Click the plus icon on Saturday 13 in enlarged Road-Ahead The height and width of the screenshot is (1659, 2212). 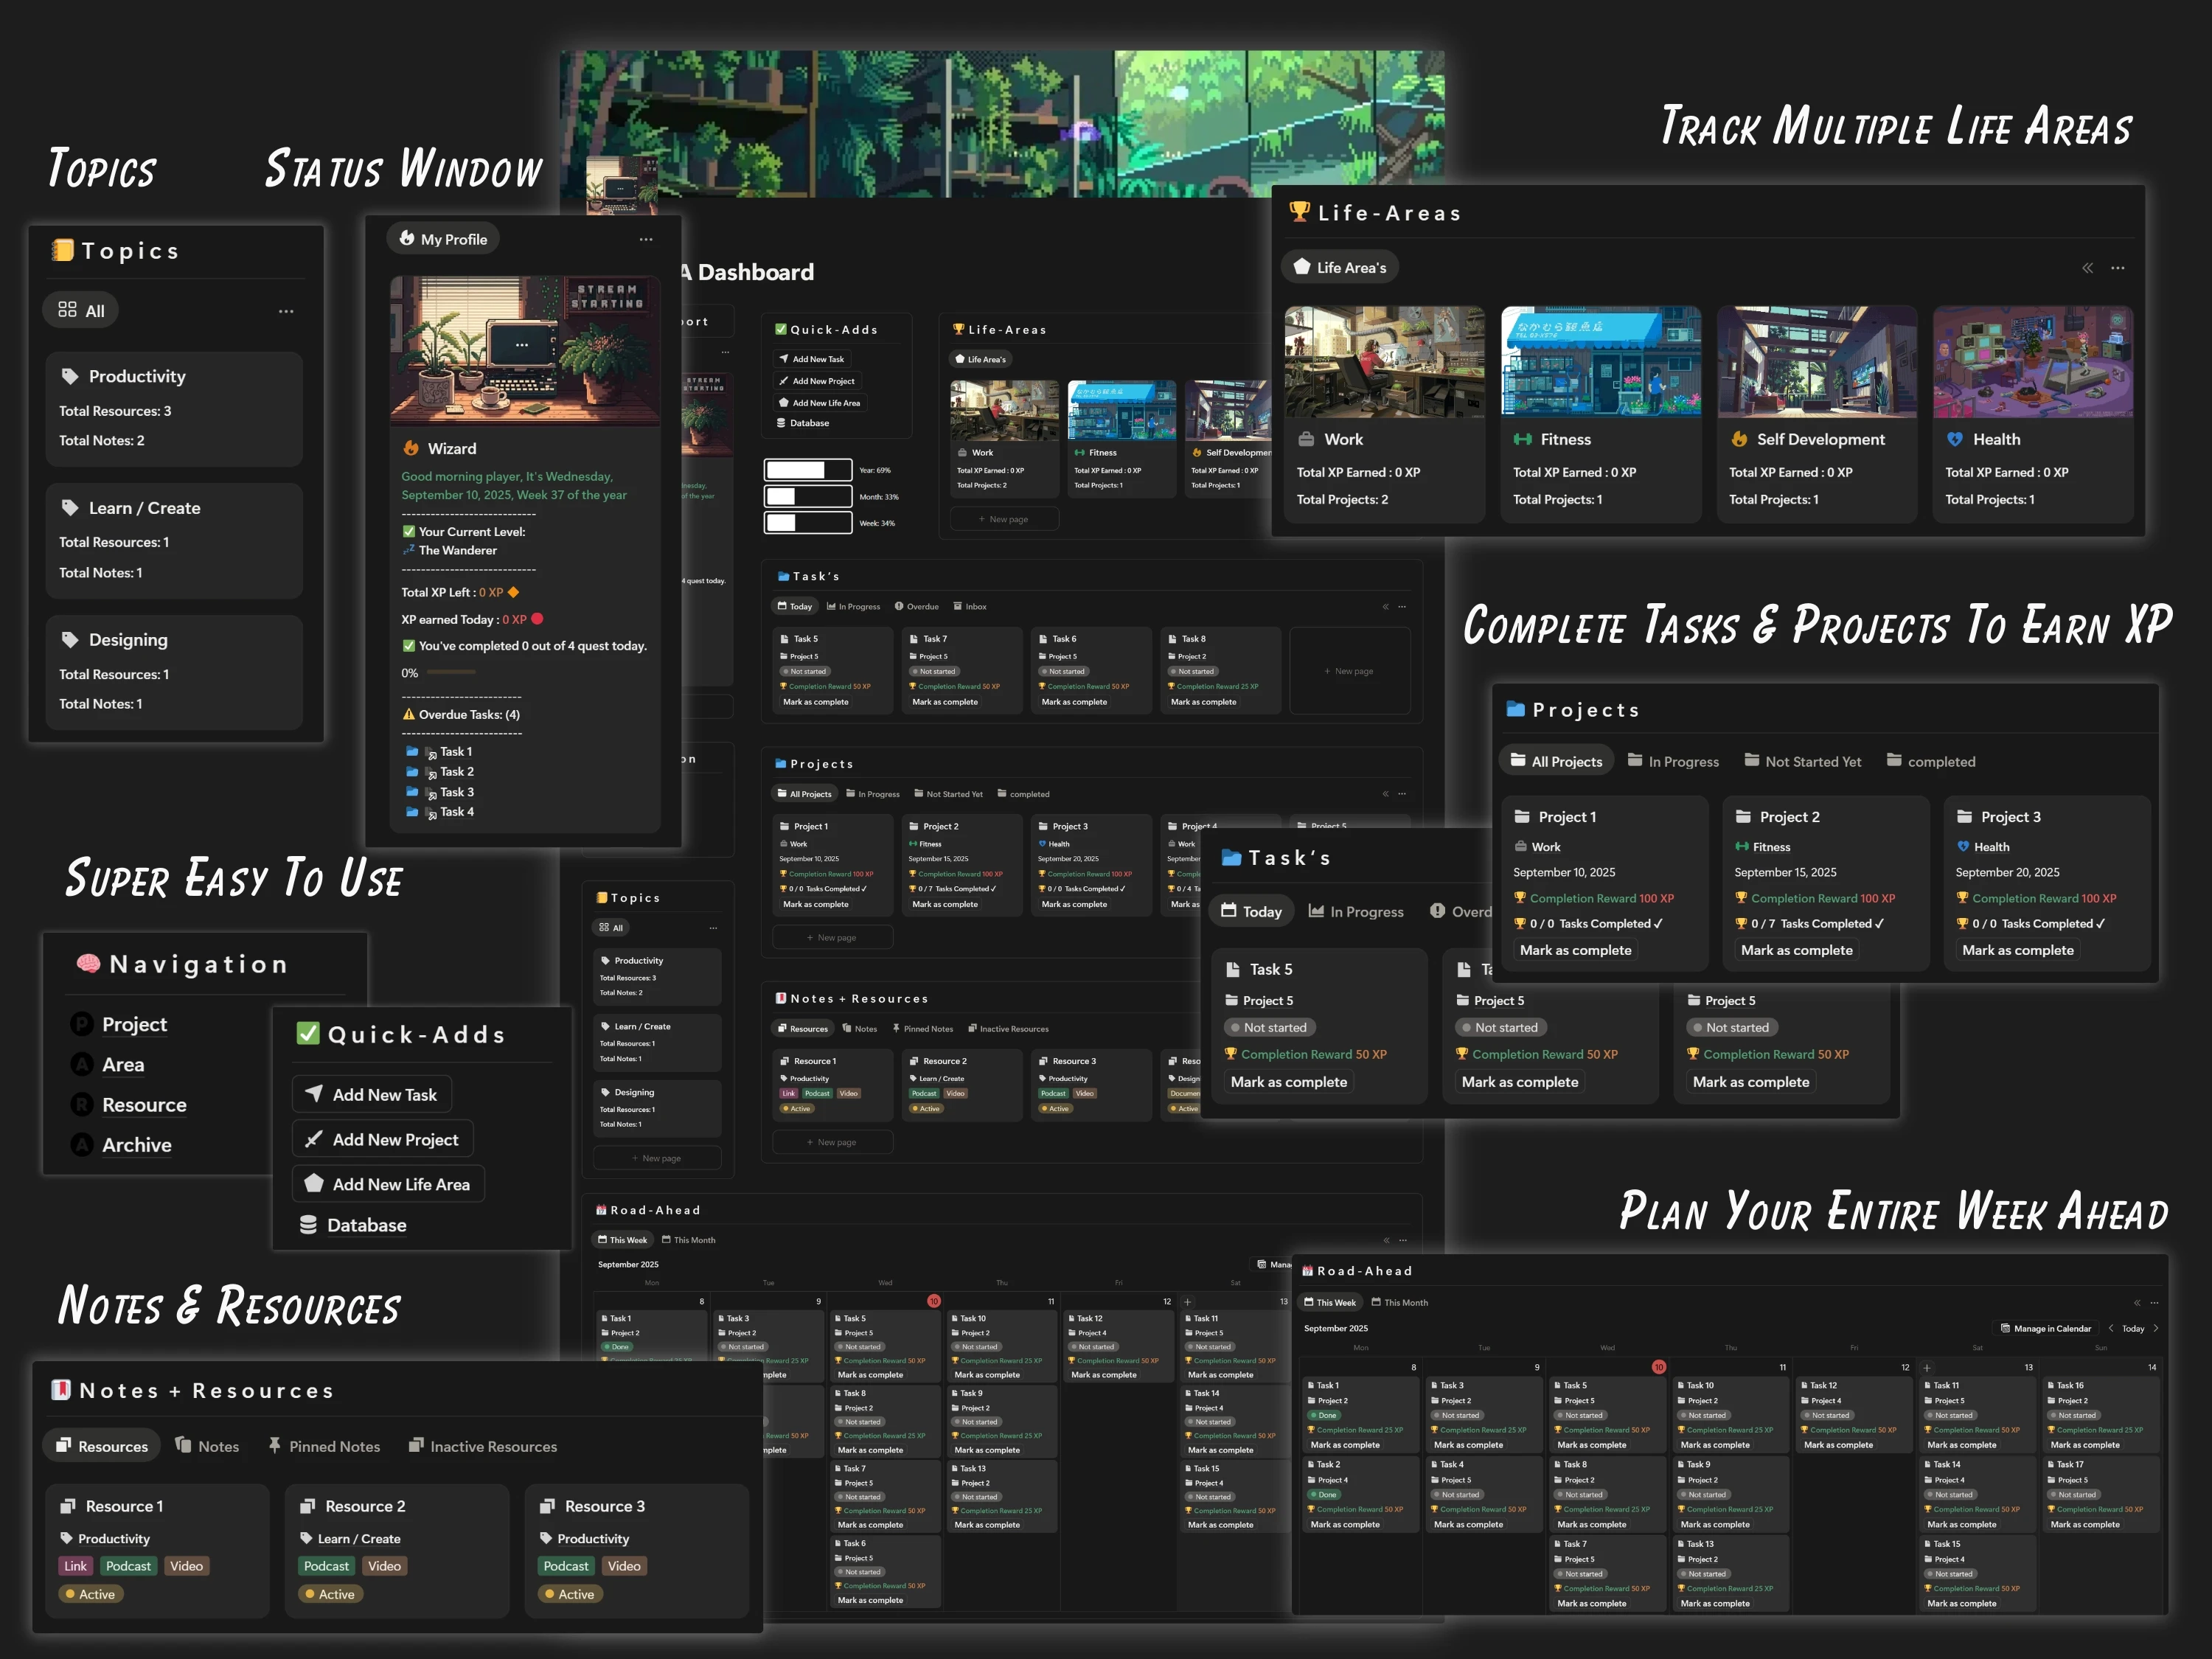[1927, 1367]
